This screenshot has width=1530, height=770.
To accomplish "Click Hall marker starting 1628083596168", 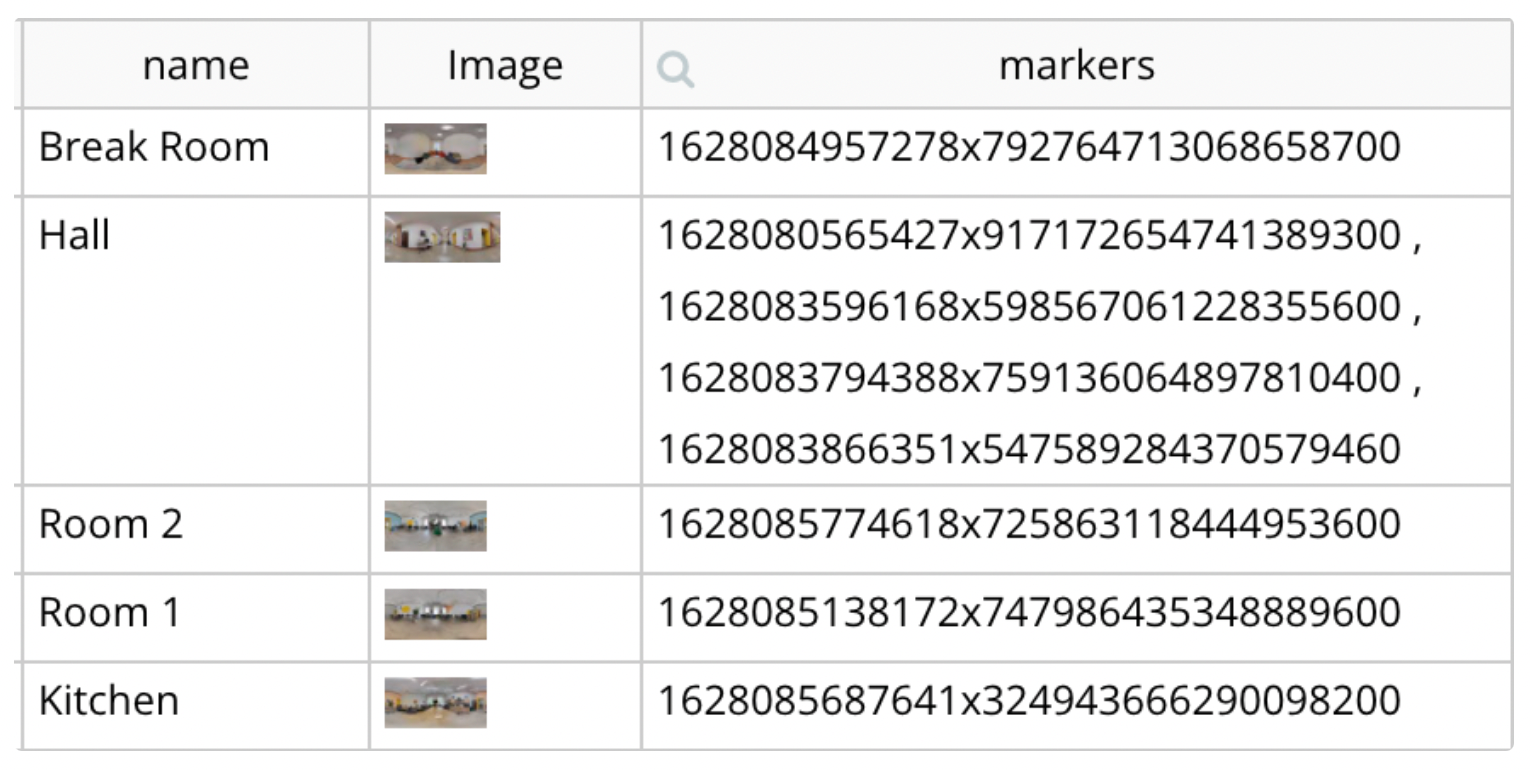I will (1029, 307).
